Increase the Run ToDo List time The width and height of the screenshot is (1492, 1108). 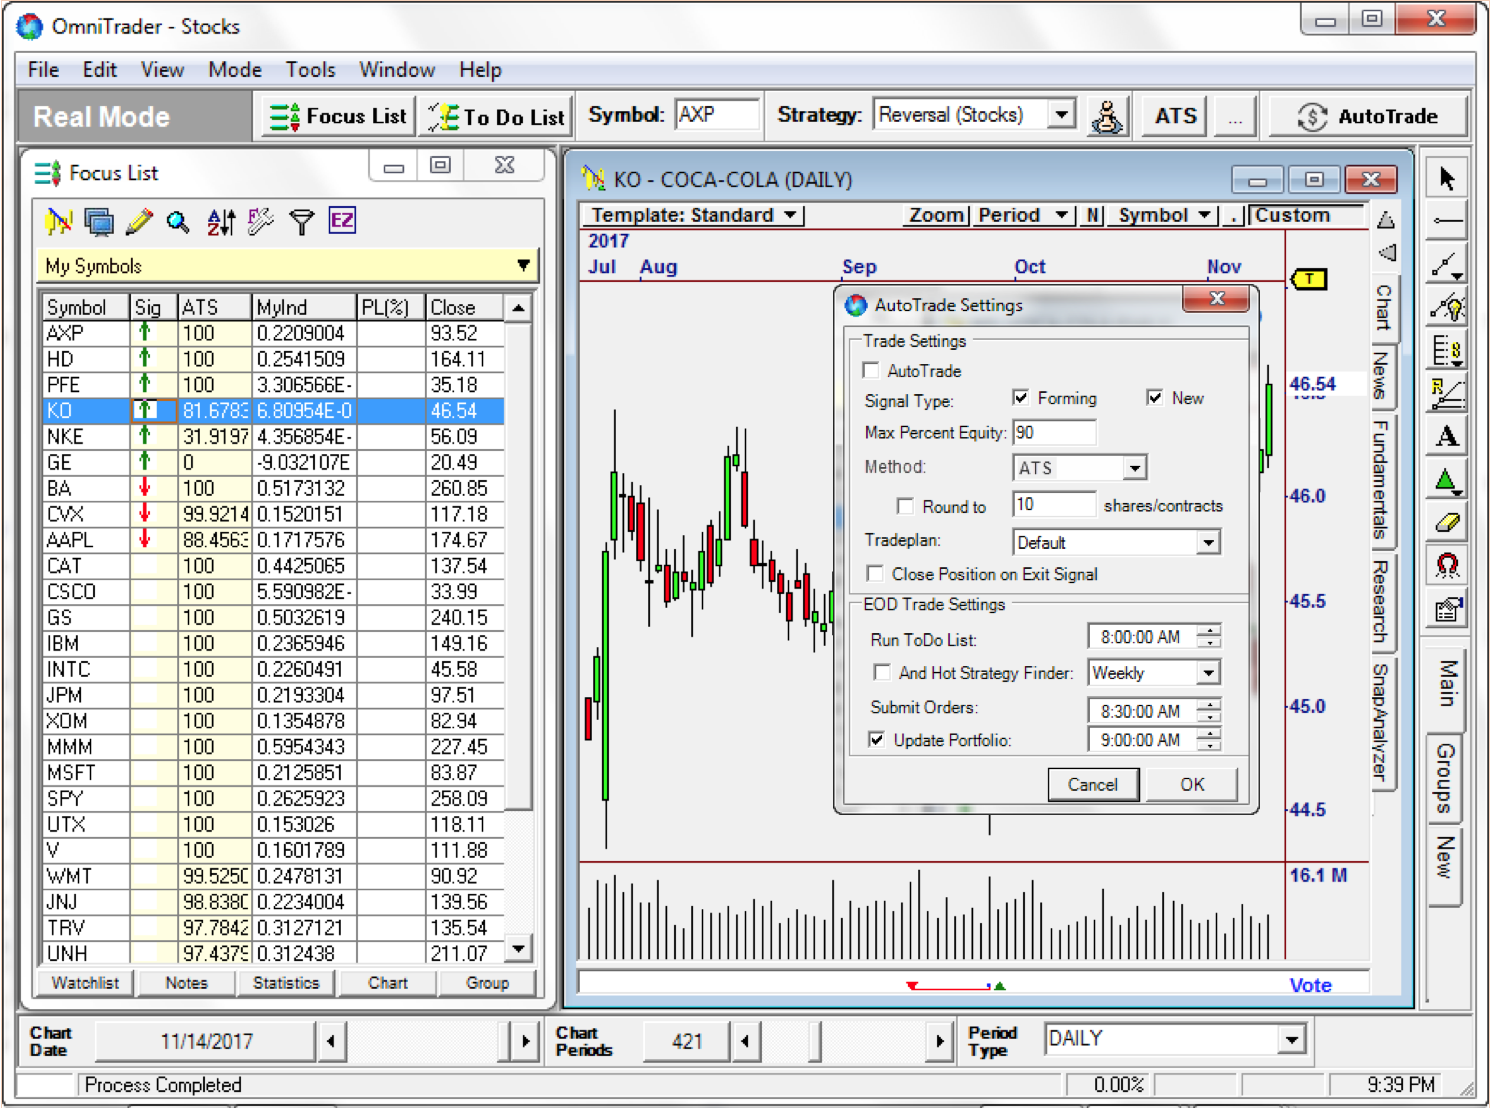(1210, 630)
